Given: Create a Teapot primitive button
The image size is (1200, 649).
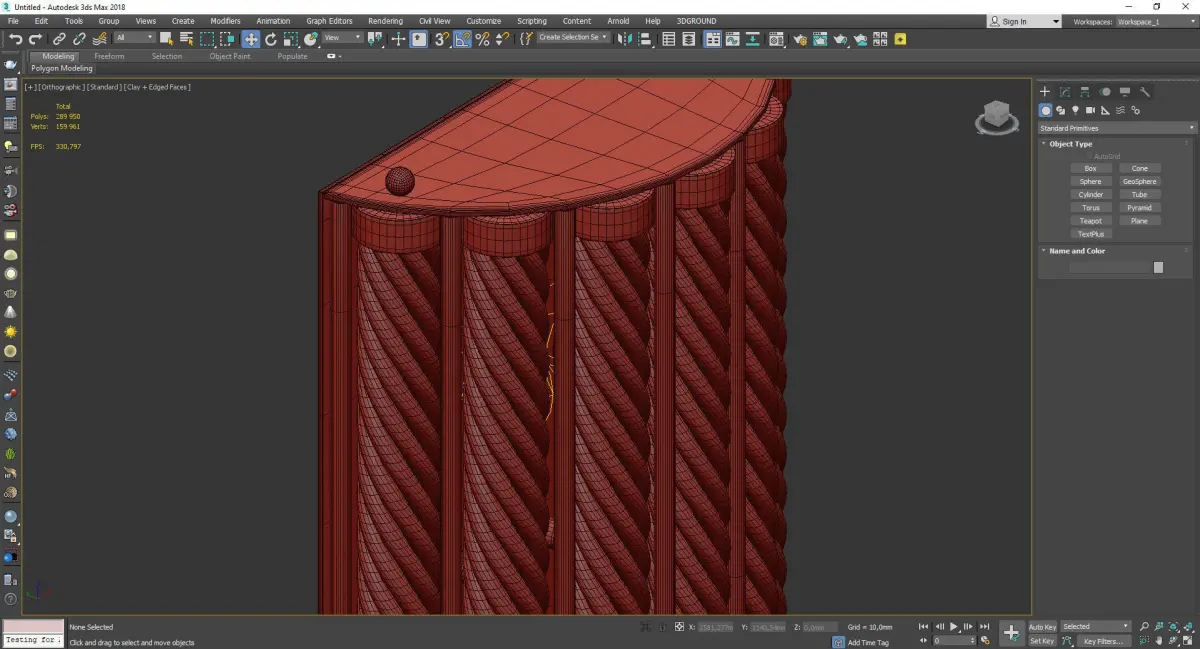Looking at the screenshot, I should (1091, 221).
